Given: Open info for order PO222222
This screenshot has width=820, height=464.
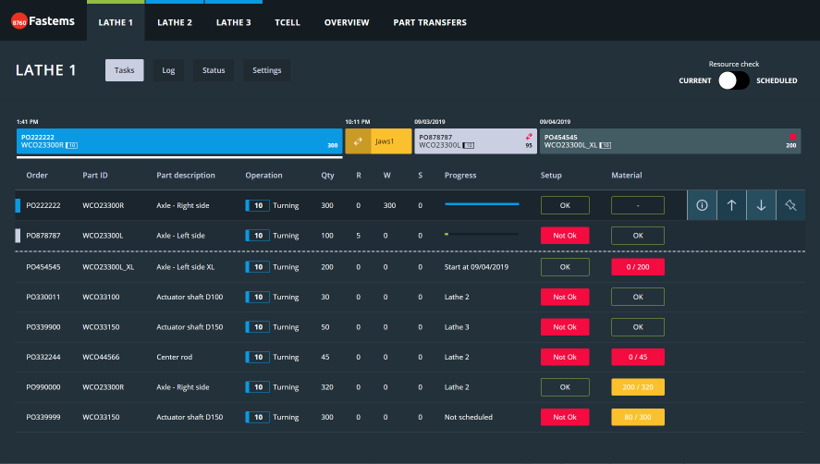Looking at the screenshot, I should coord(701,205).
